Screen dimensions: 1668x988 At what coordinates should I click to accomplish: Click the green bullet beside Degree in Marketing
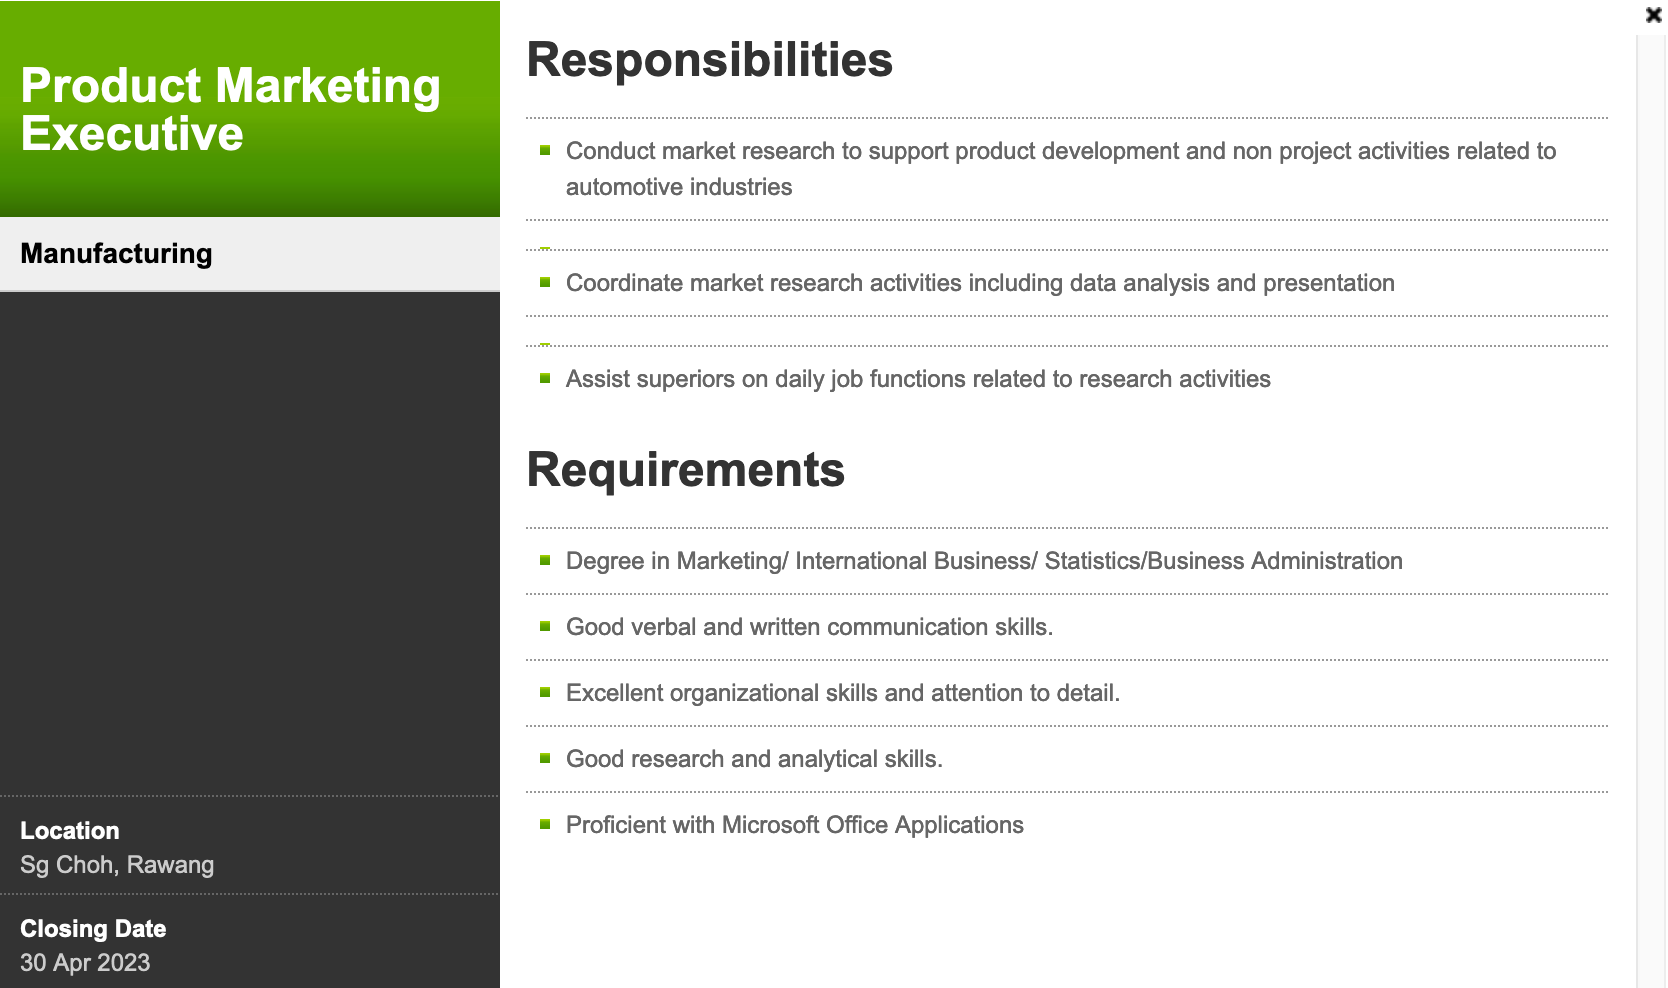[x=545, y=561]
